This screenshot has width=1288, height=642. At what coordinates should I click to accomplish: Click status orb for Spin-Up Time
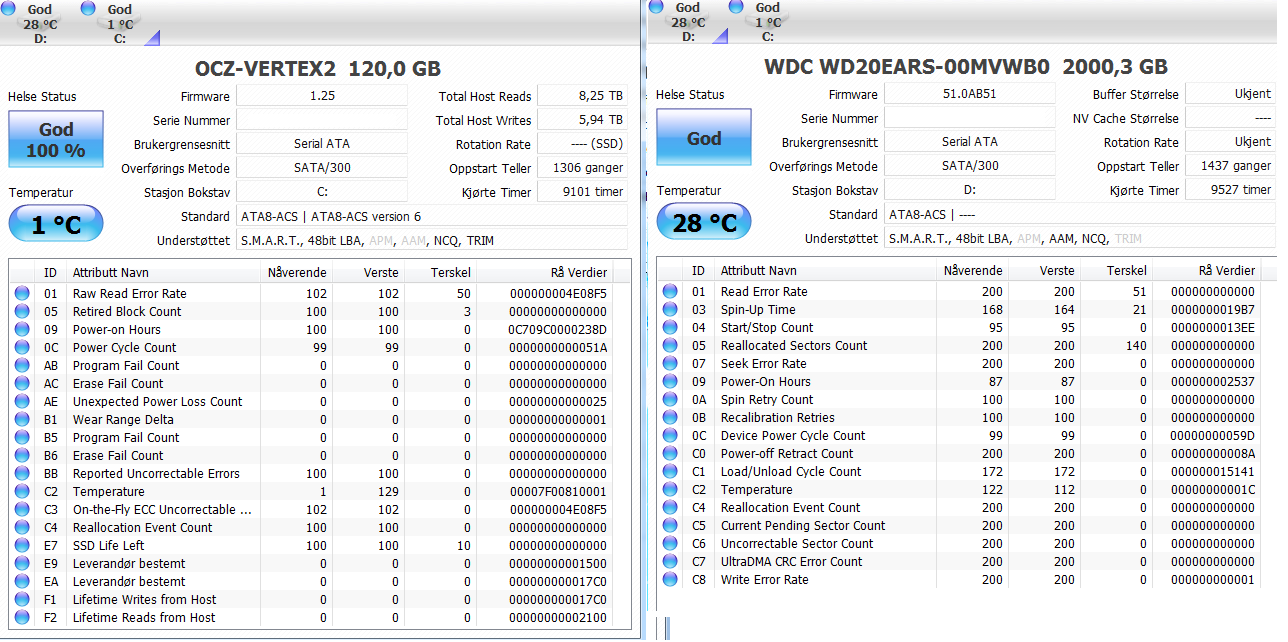[x=670, y=310]
